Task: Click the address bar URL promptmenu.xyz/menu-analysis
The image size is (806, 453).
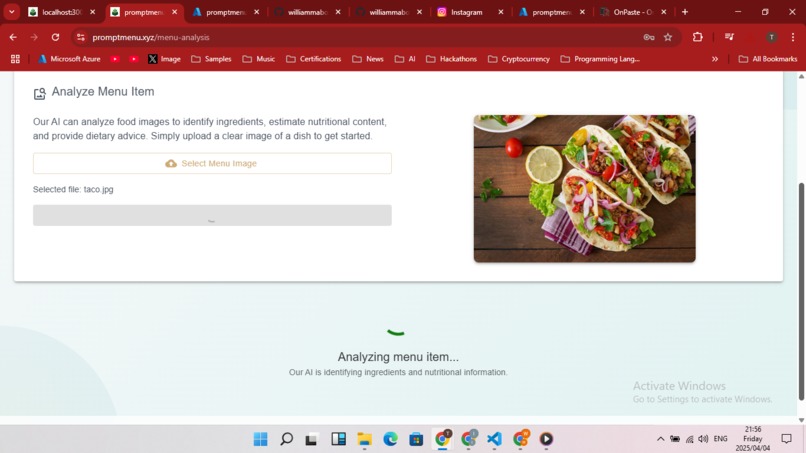Action: [151, 37]
